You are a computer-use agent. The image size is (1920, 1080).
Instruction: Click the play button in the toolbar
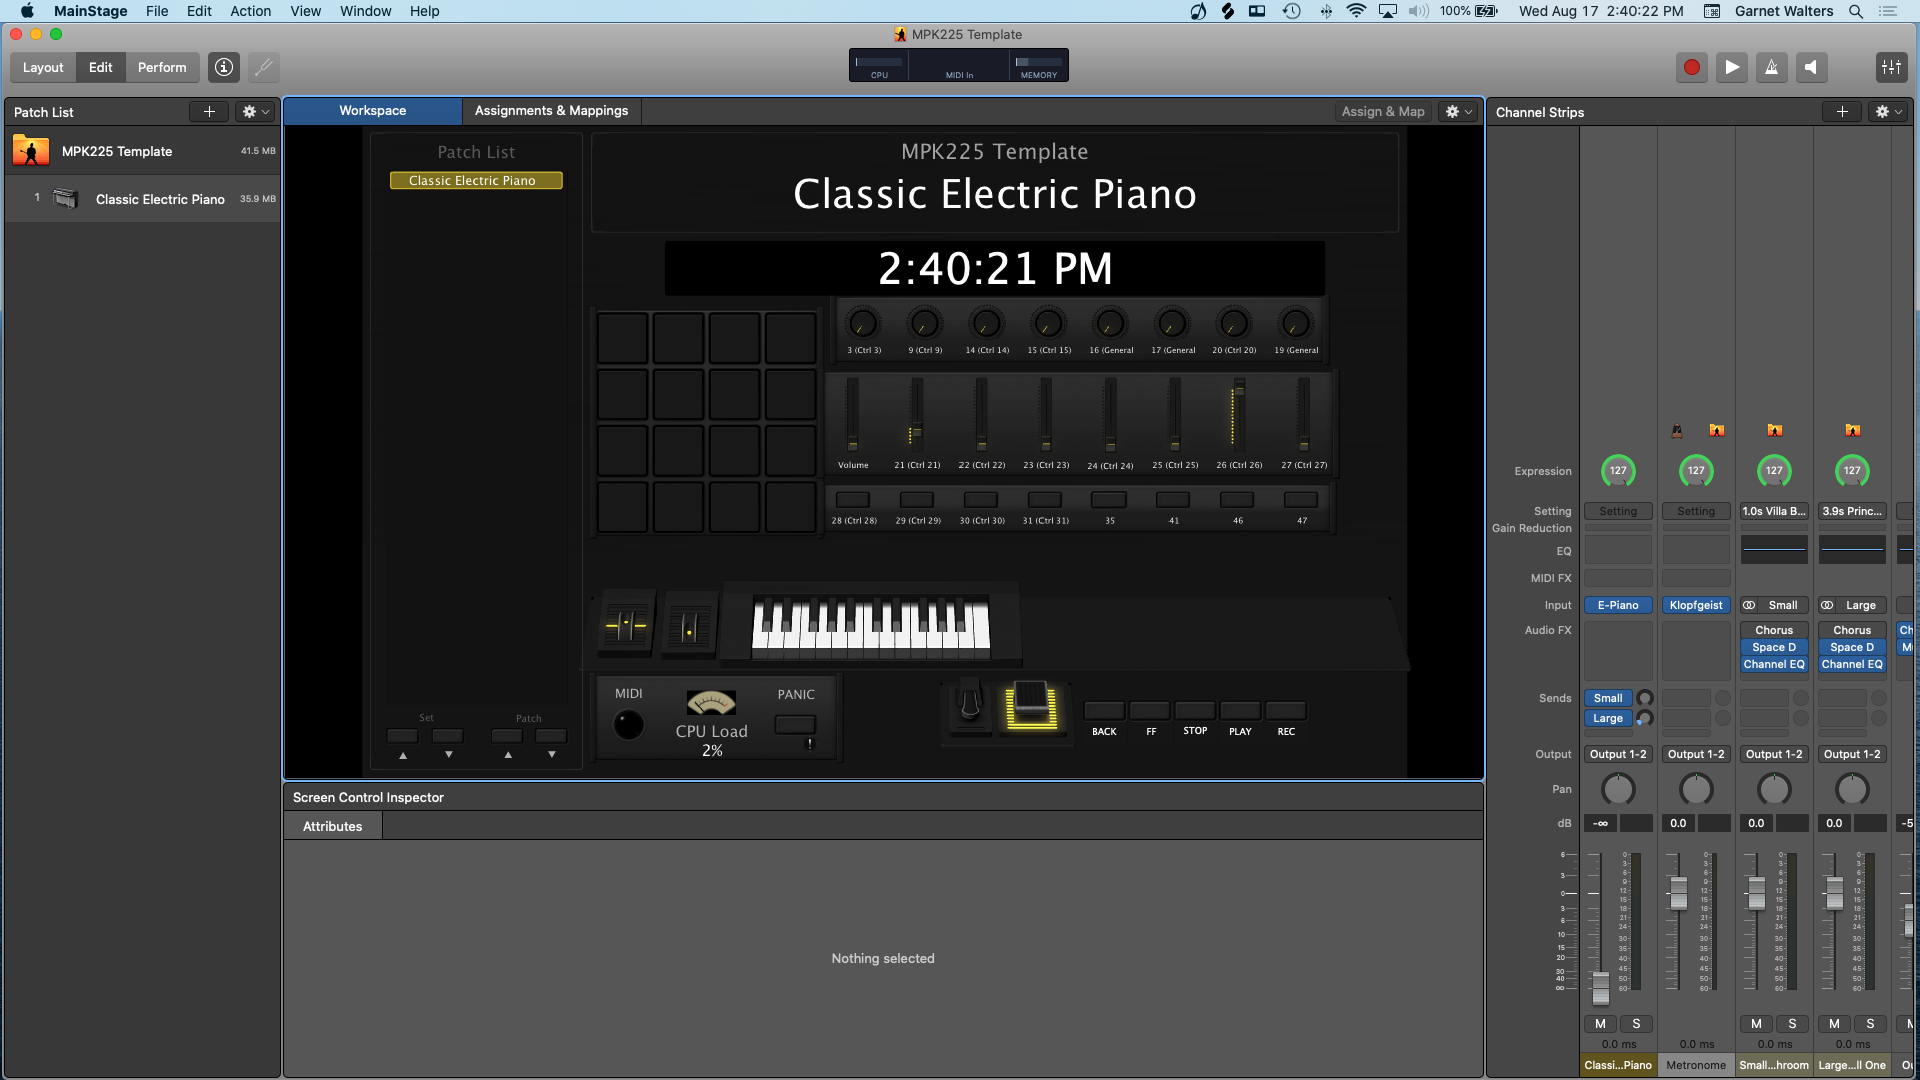[1731, 67]
